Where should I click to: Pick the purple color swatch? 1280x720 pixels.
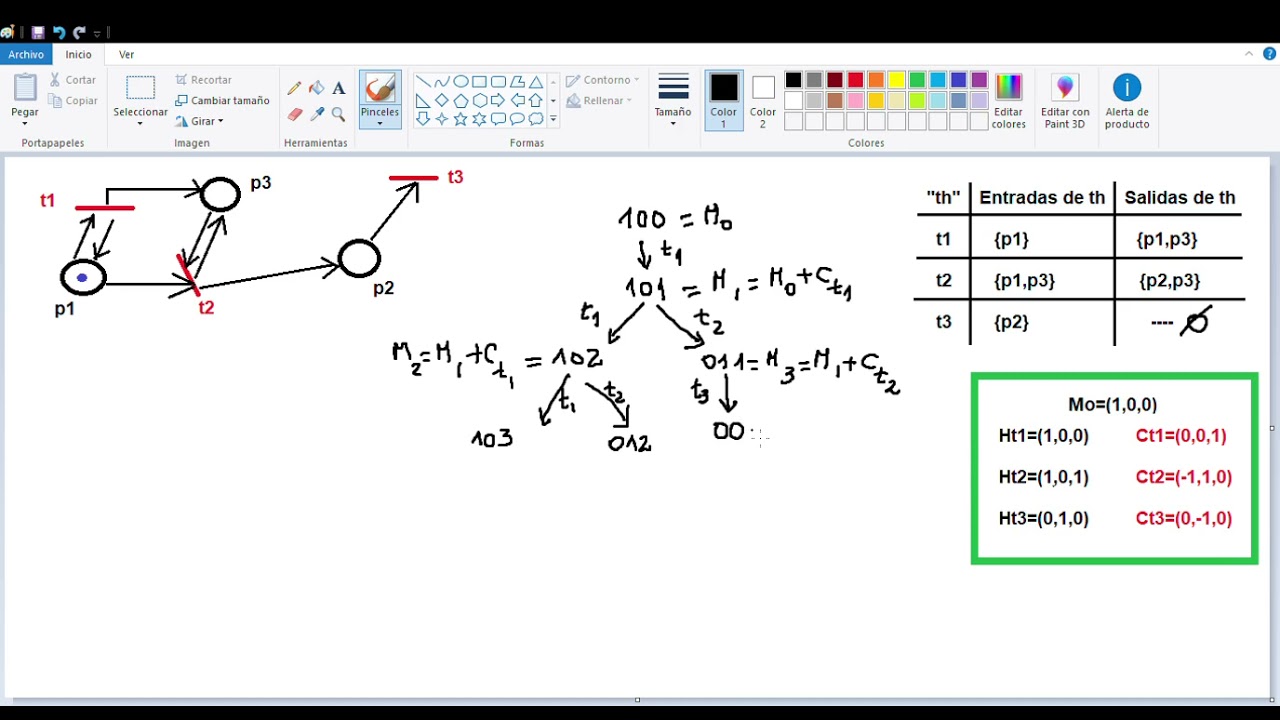click(x=979, y=80)
